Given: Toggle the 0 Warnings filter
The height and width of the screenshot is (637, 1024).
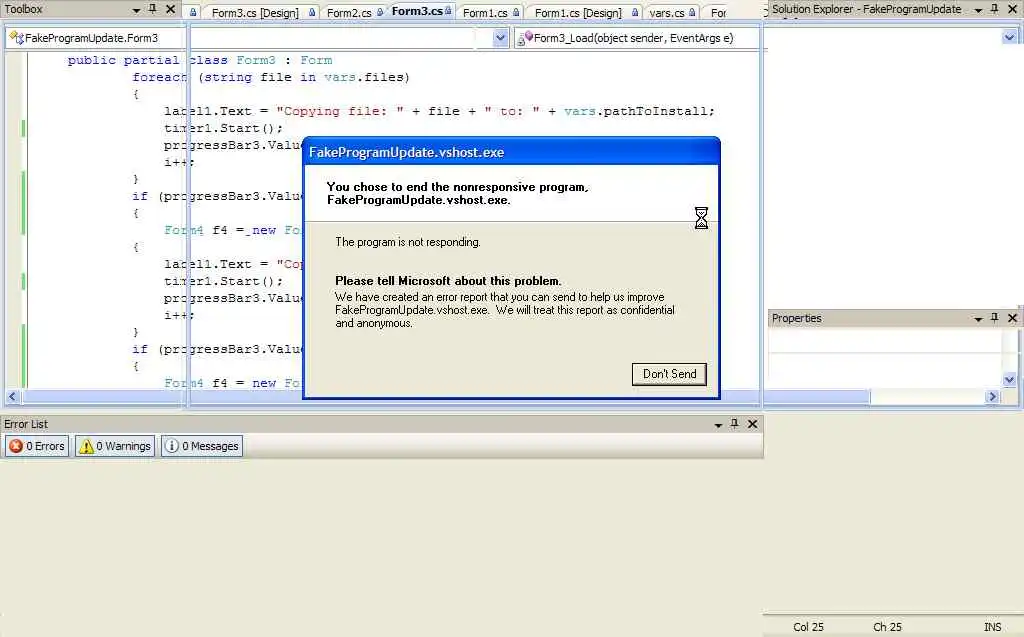Looking at the screenshot, I should tap(115, 446).
